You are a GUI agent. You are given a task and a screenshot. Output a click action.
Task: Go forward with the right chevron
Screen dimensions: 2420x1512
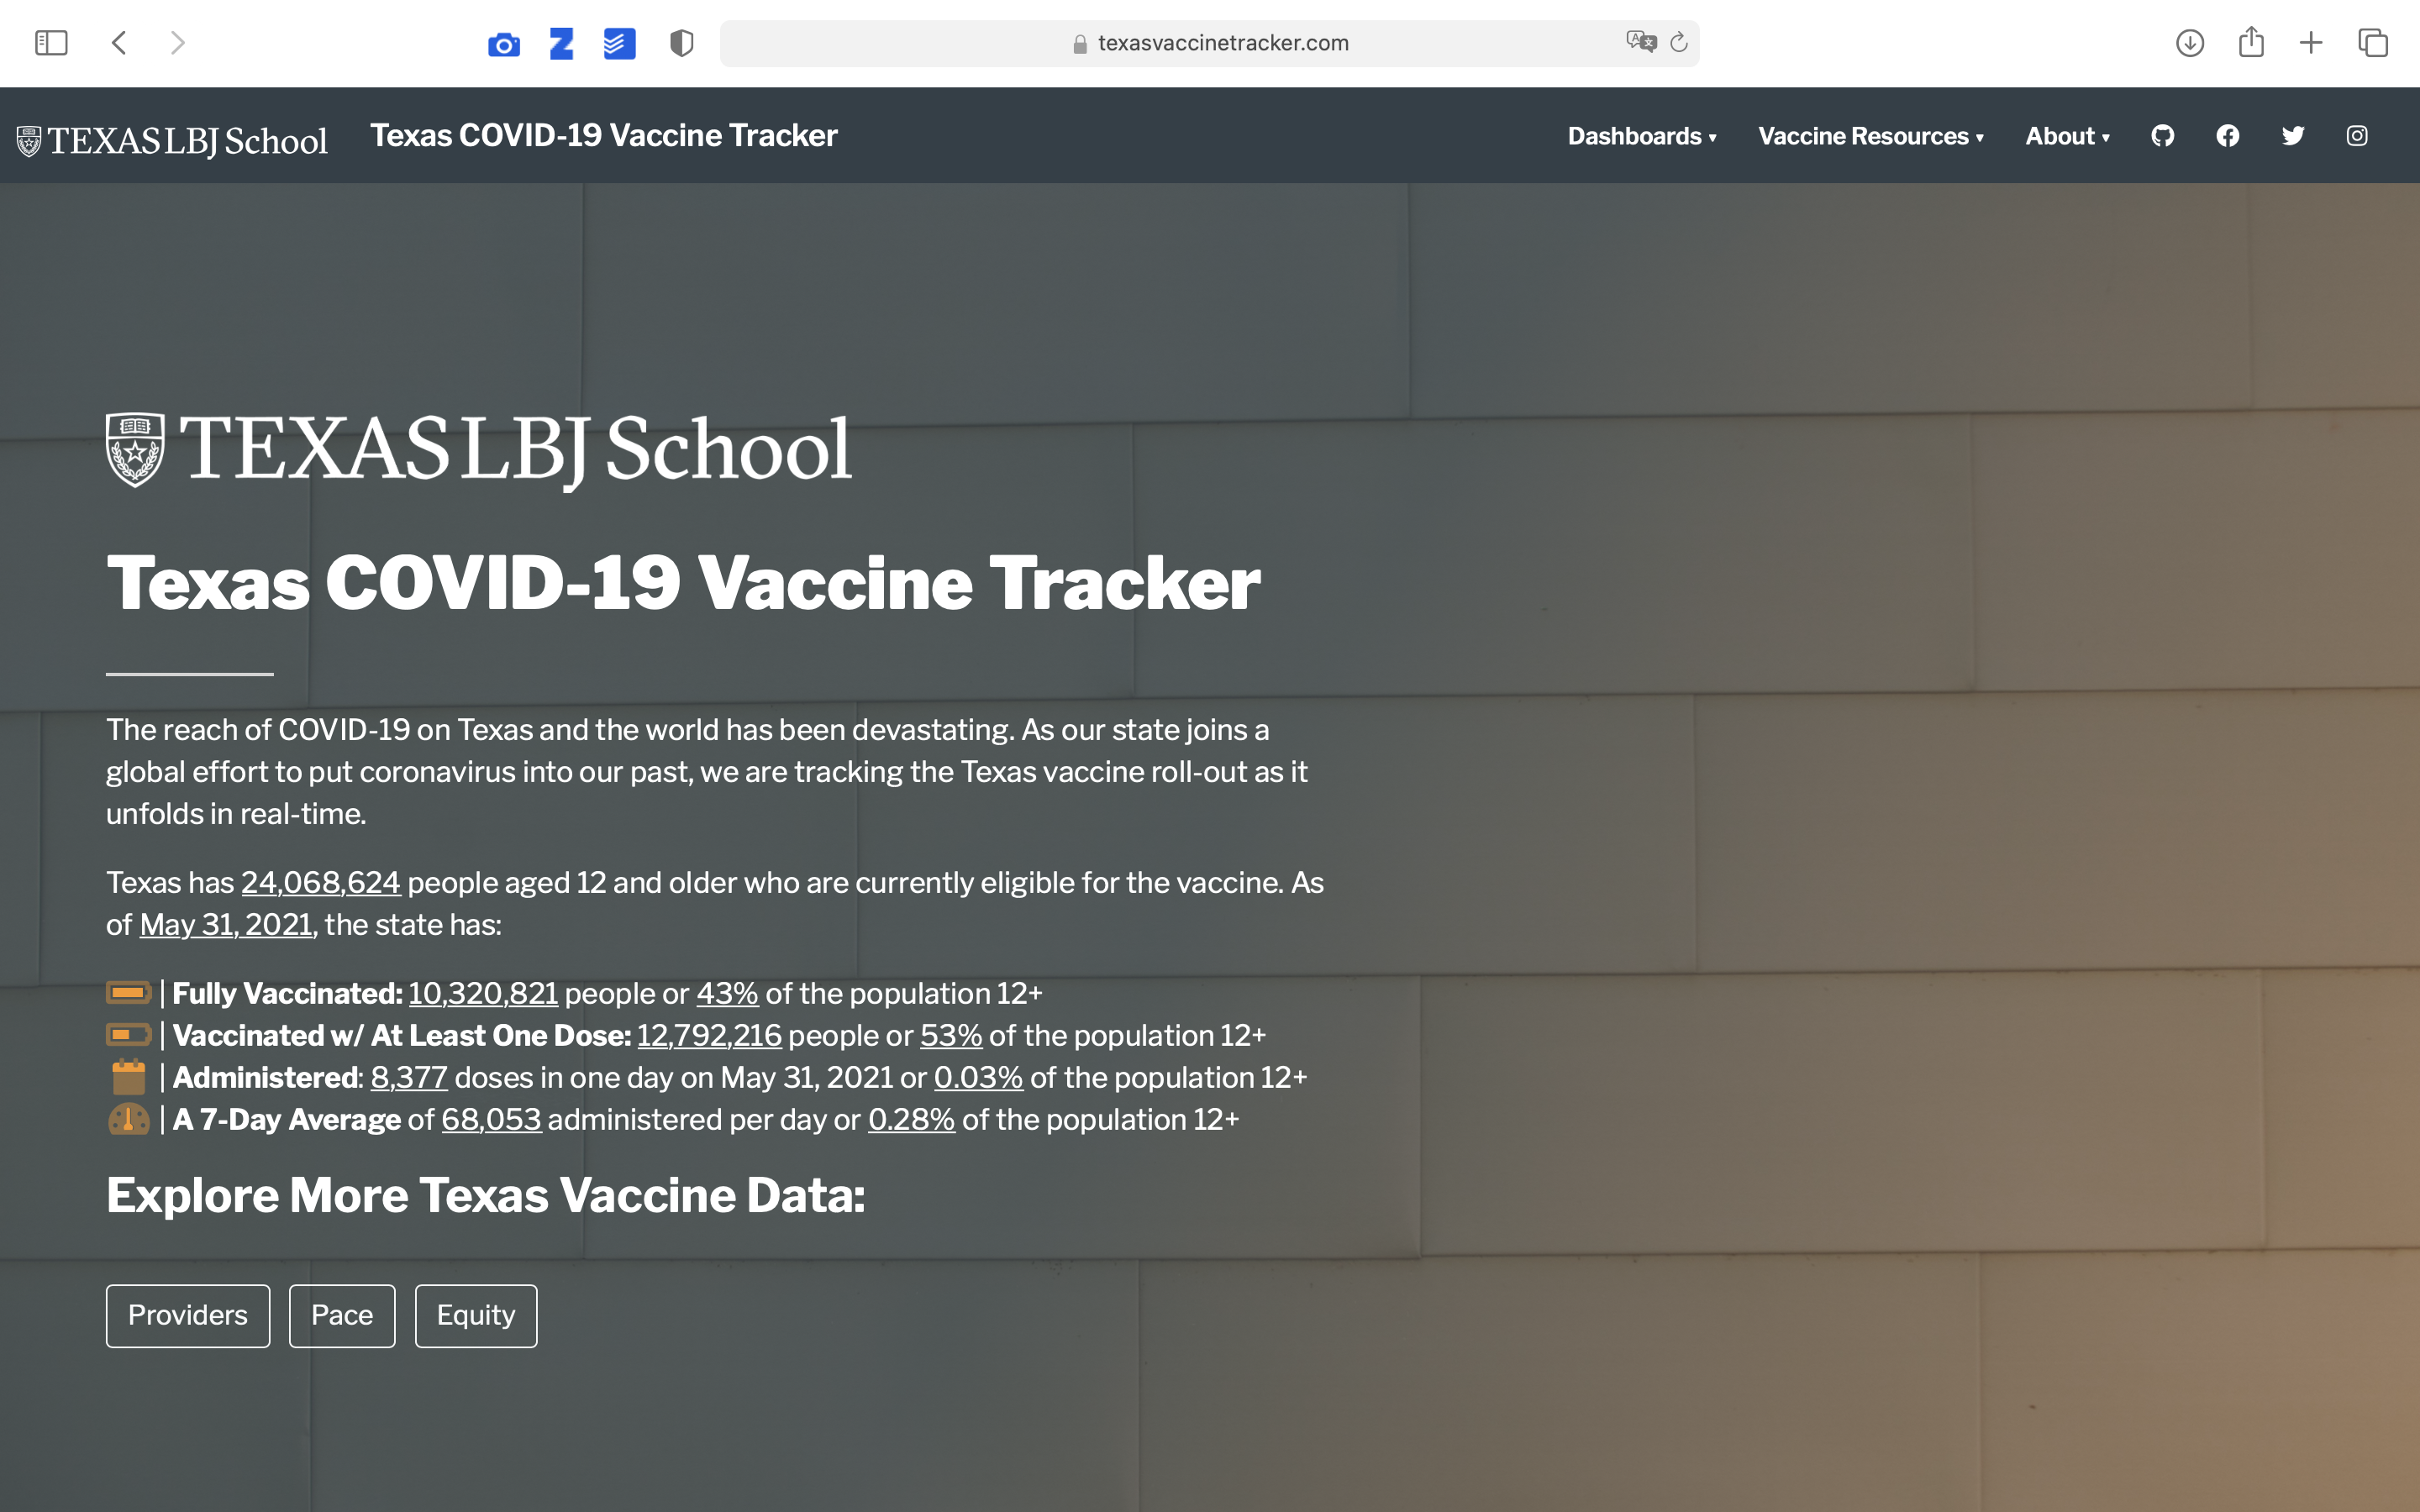coord(178,43)
